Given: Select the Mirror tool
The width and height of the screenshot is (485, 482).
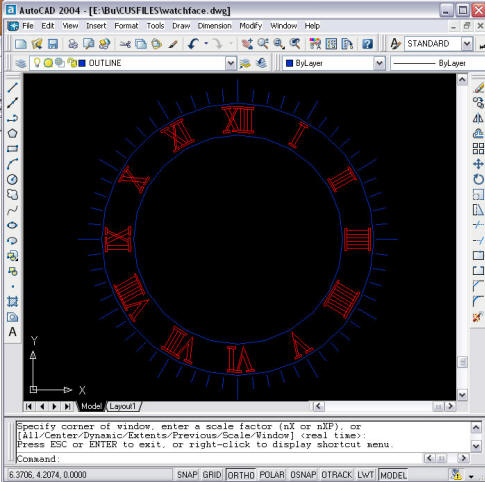Looking at the screenshot, I should [x=478, y=118].
